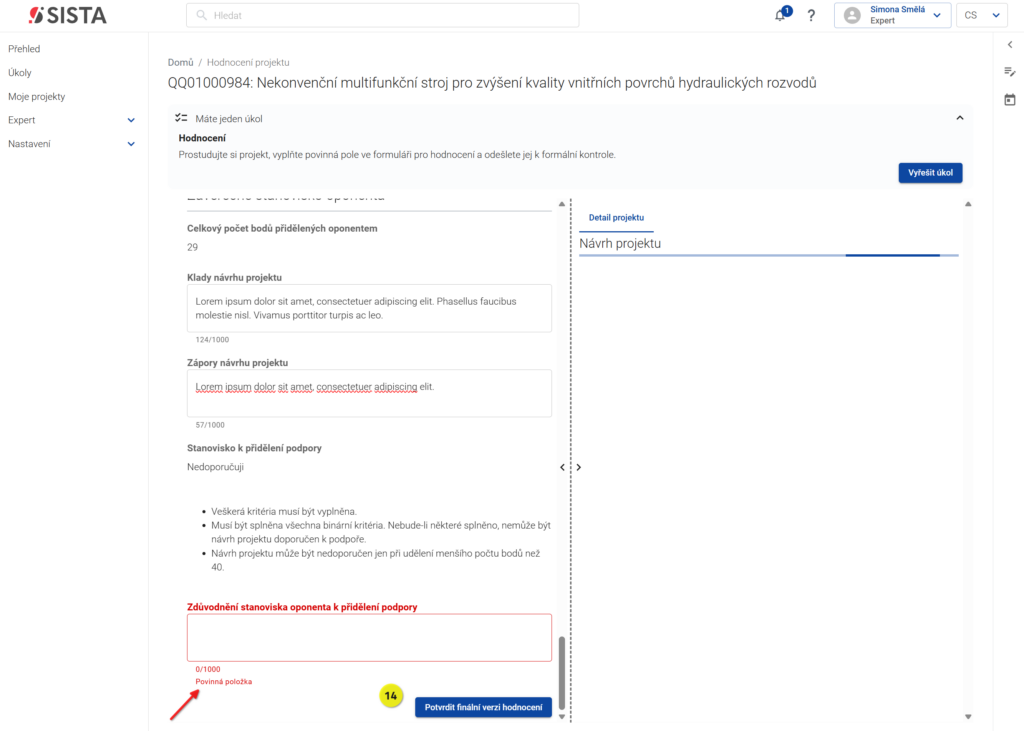This screenshot has height=731, width=1024.
Task: Click the SISTA logo
Action: [67, 15]
